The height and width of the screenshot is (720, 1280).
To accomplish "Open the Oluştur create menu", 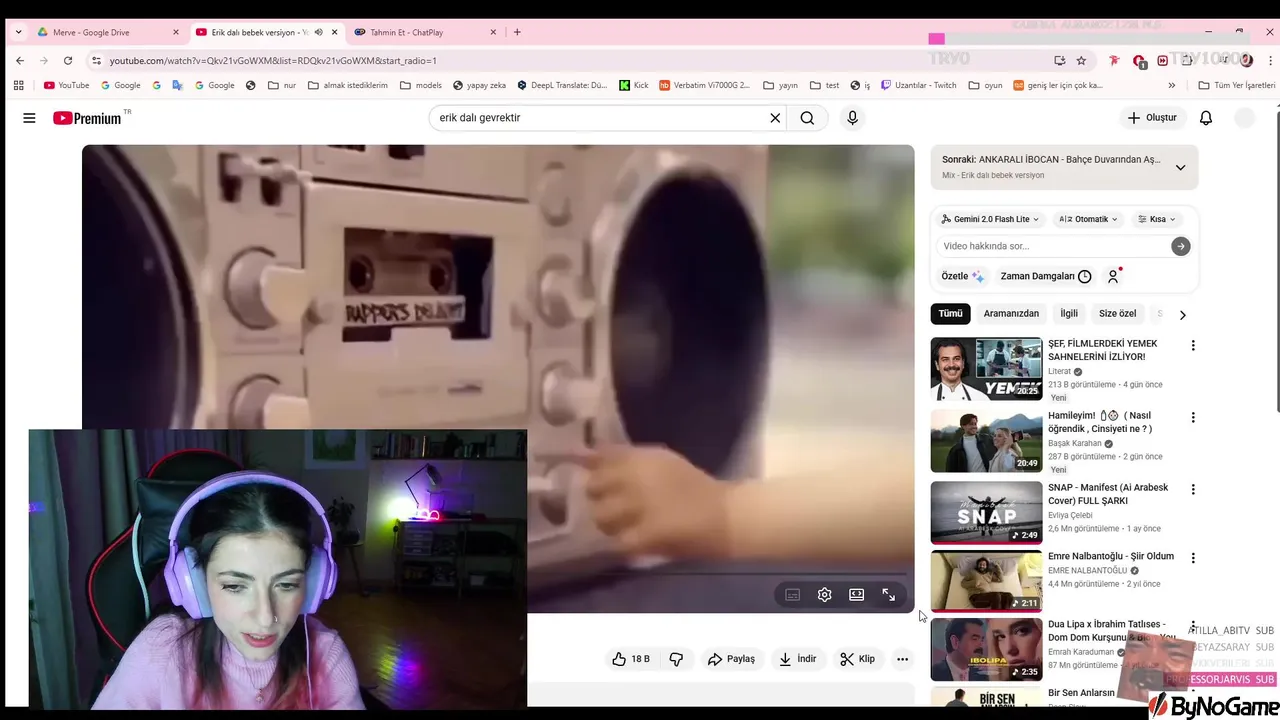I will tap(1152, 118).
